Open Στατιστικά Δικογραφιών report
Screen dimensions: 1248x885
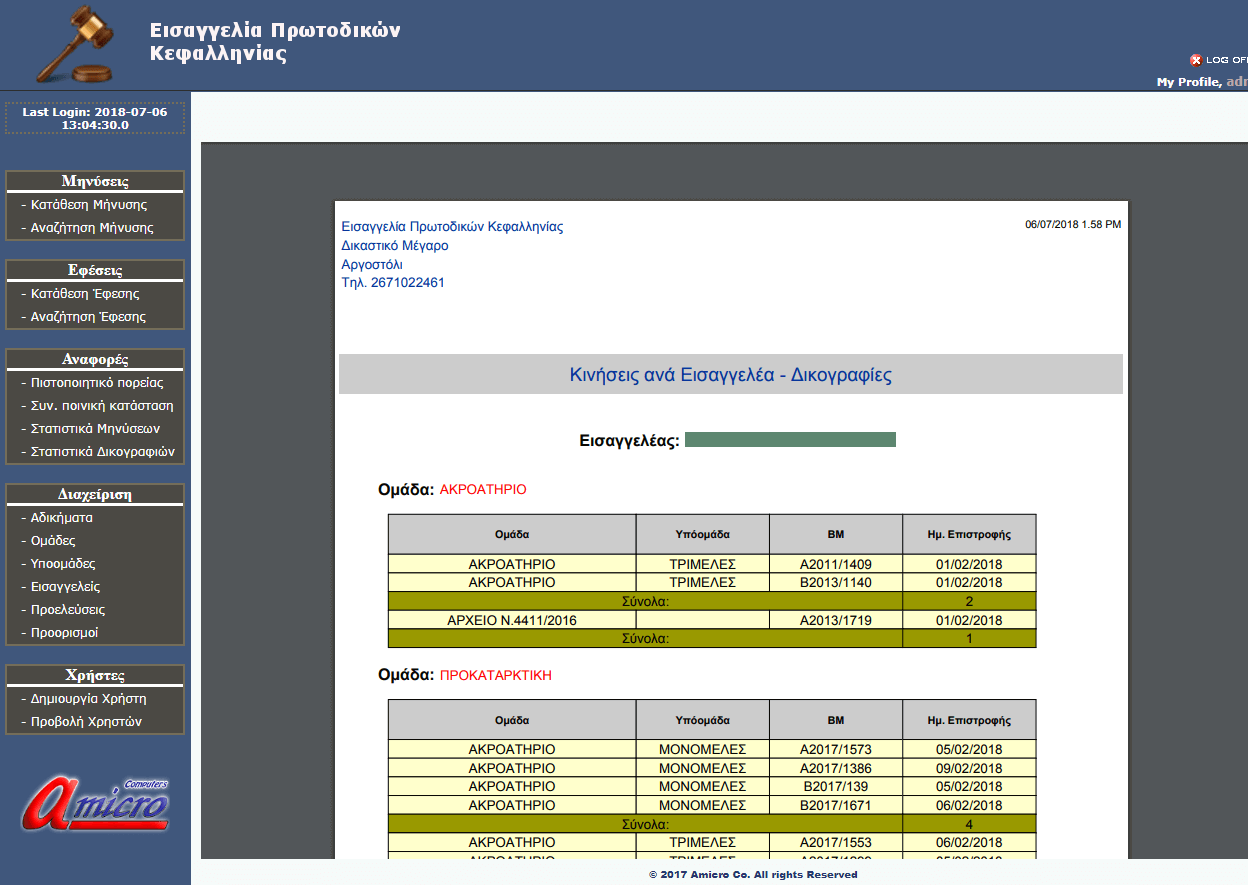click(102, 452)
